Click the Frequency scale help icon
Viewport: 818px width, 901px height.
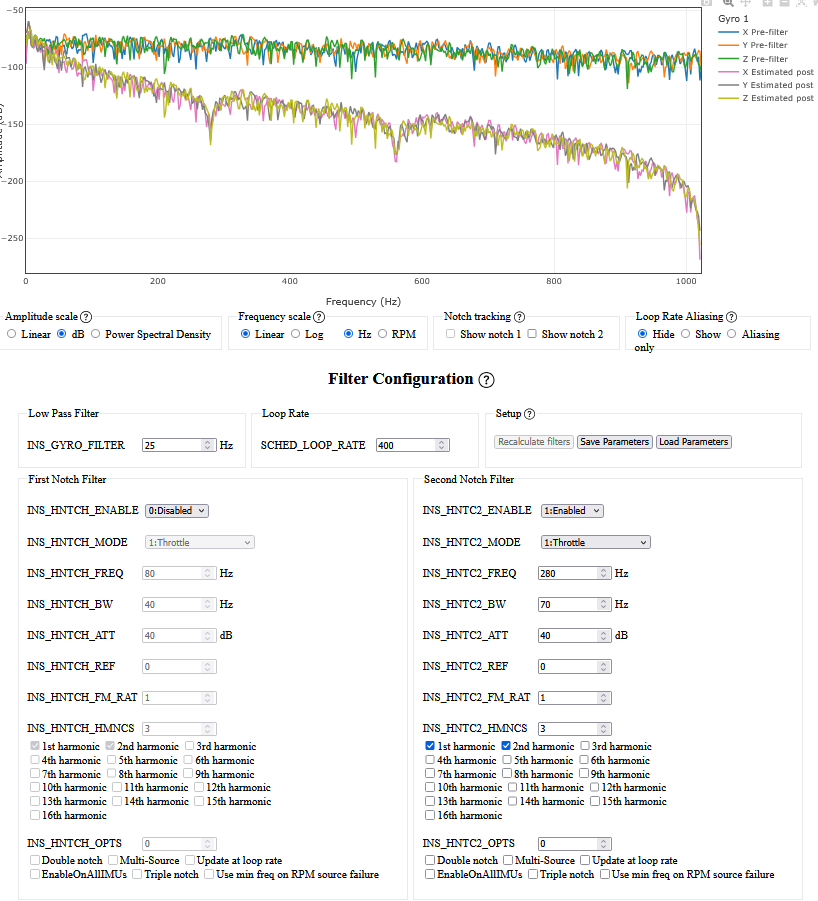(x=319, y=316)
